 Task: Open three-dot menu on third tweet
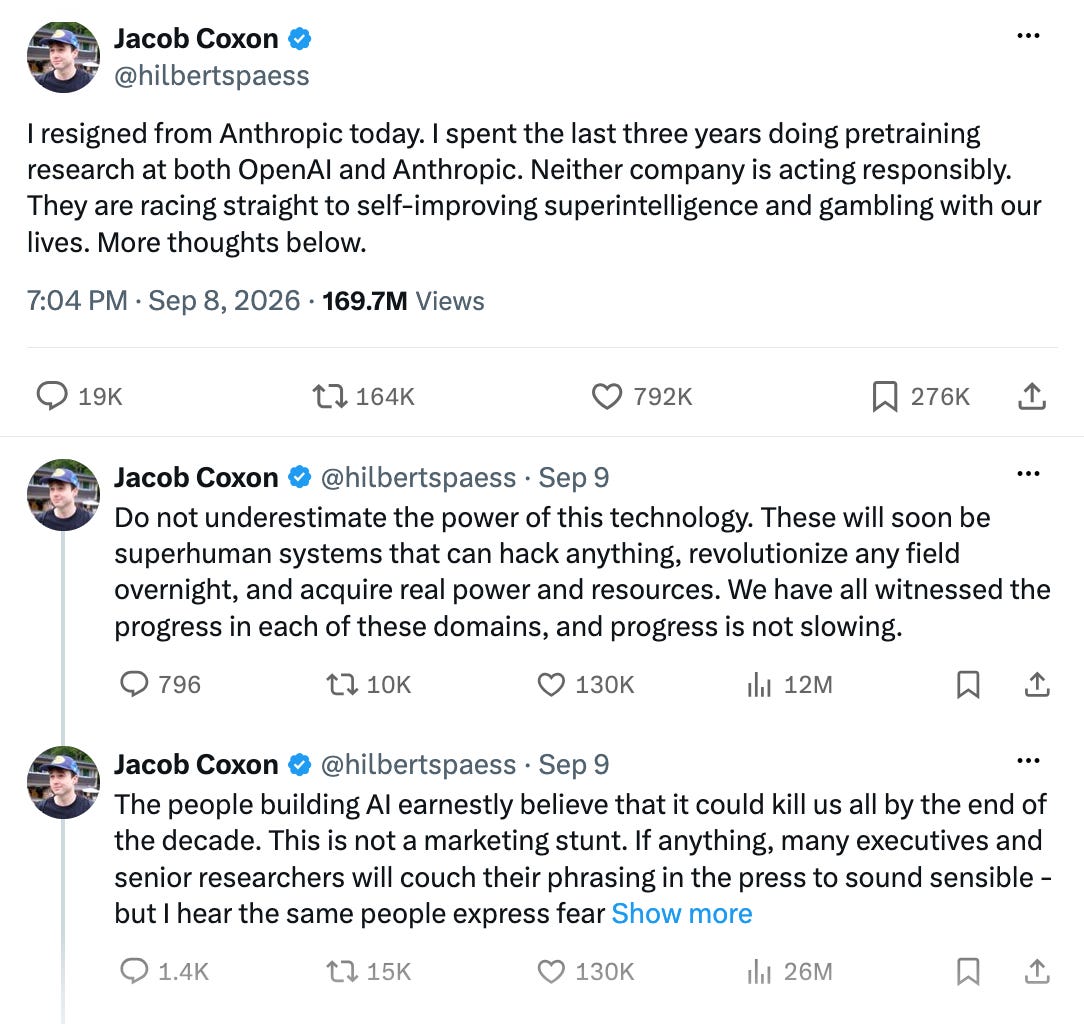click(1028, 761)
